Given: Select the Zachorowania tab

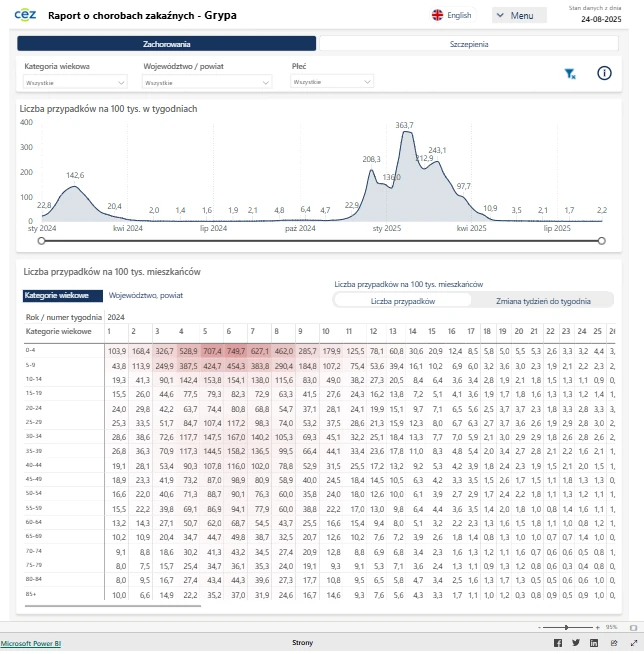Looking at the screenshot, I should click(x=167, y=44).
